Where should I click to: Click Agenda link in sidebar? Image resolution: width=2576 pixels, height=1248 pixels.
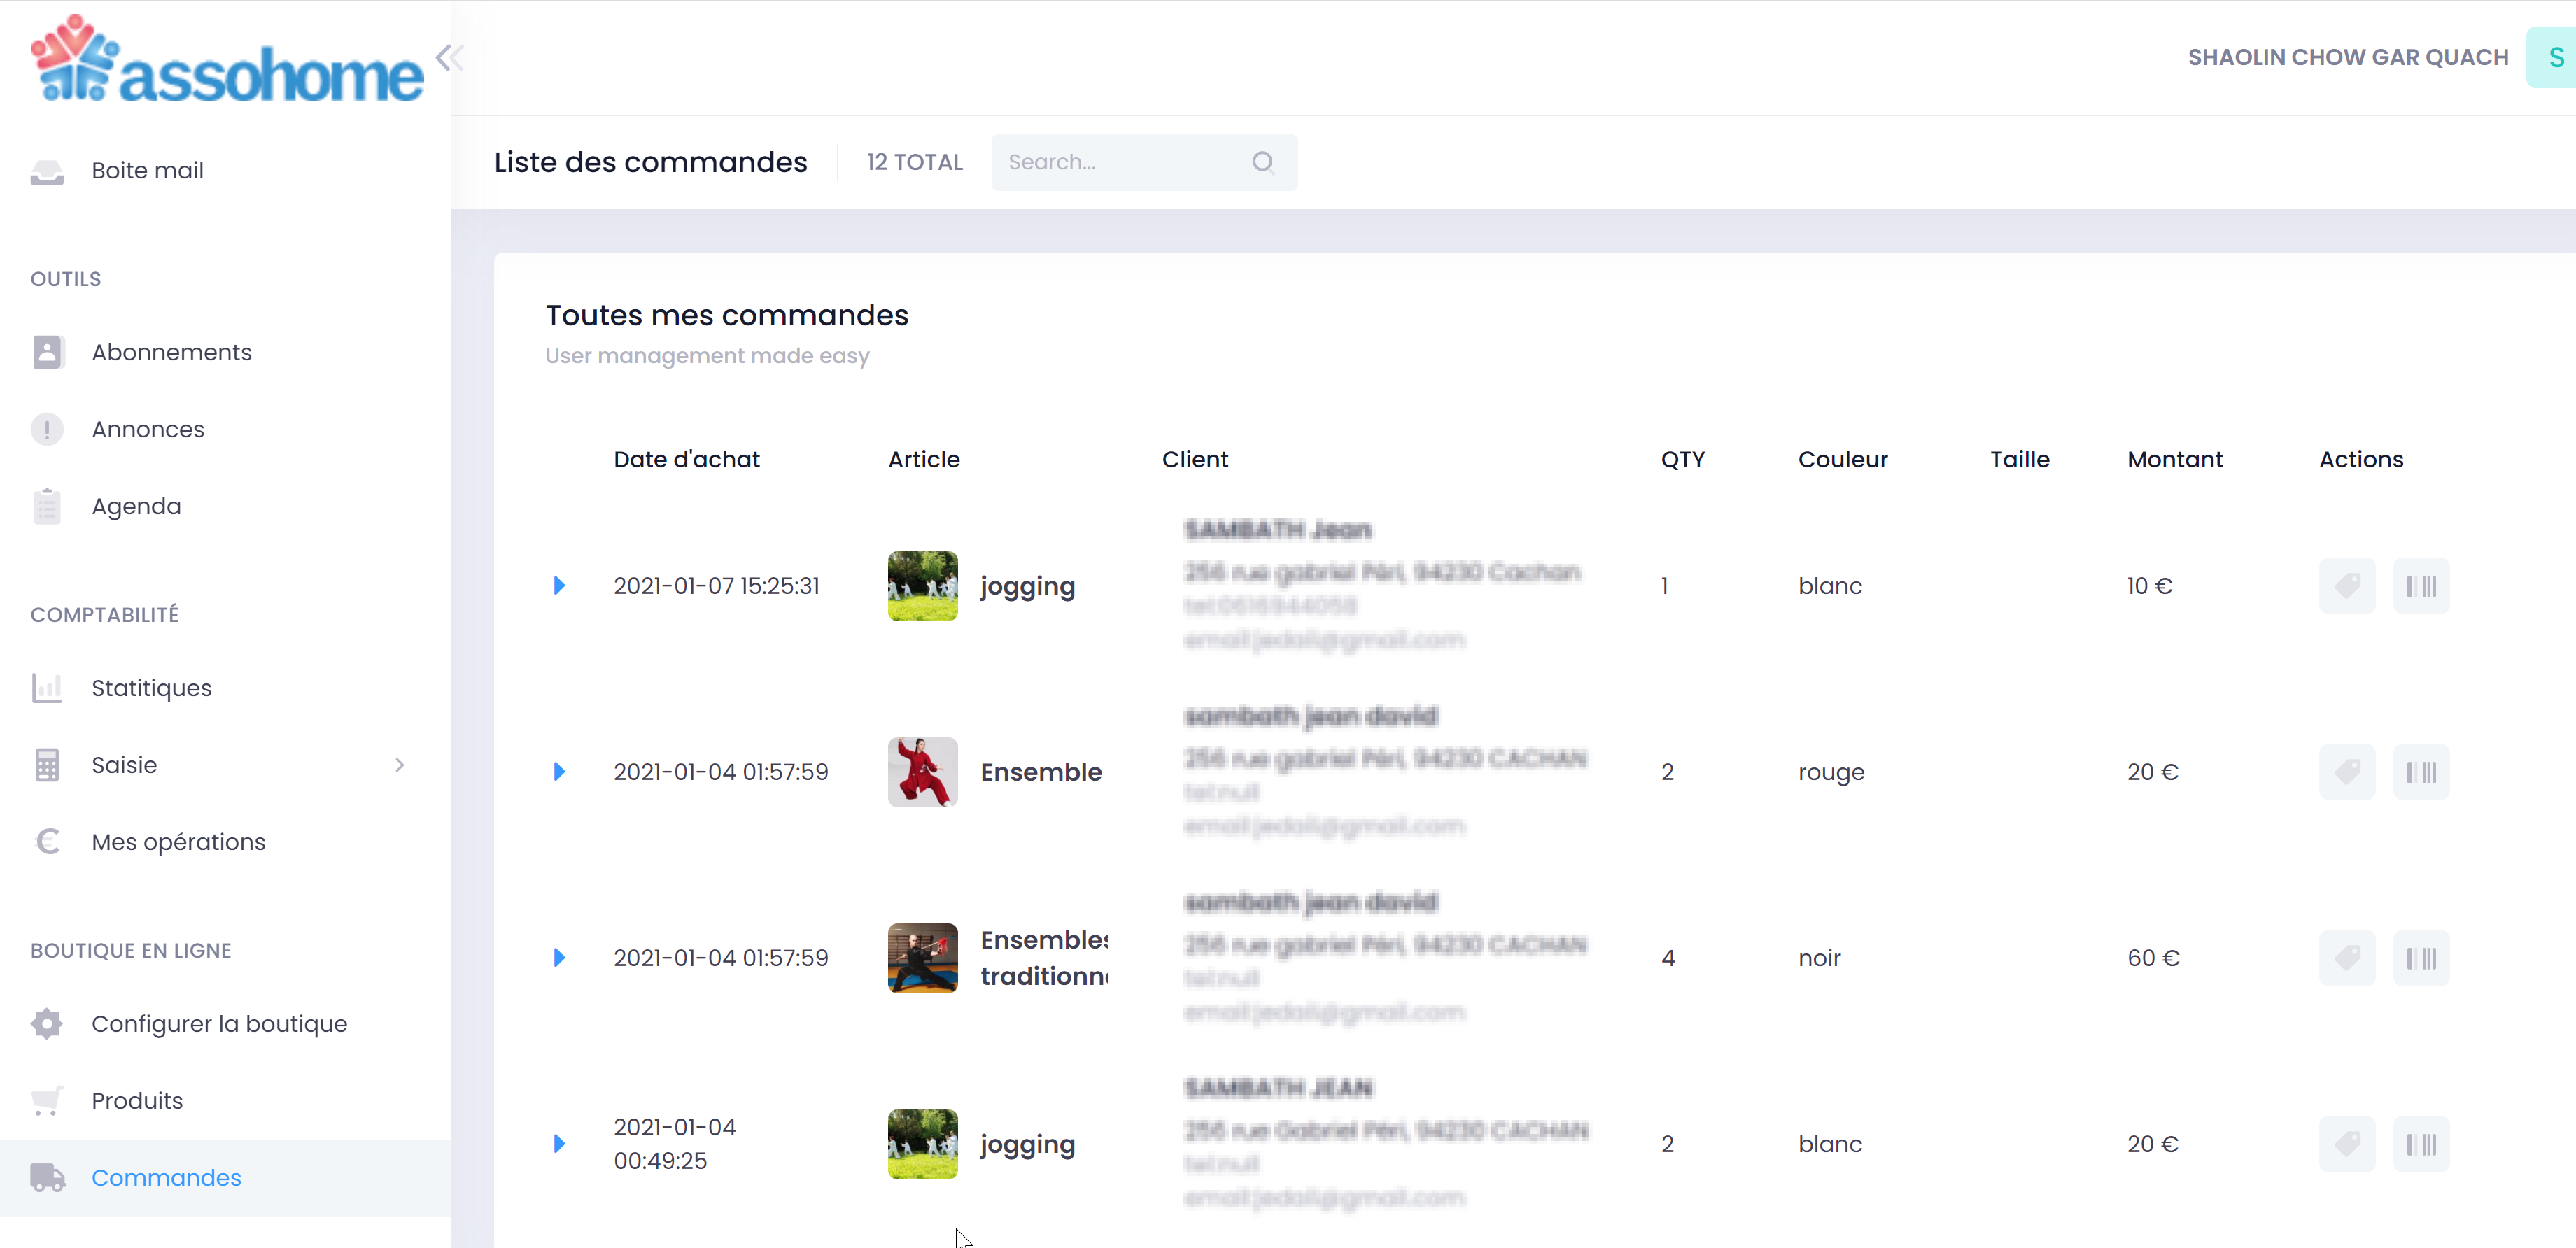click(x=136, y=506)
